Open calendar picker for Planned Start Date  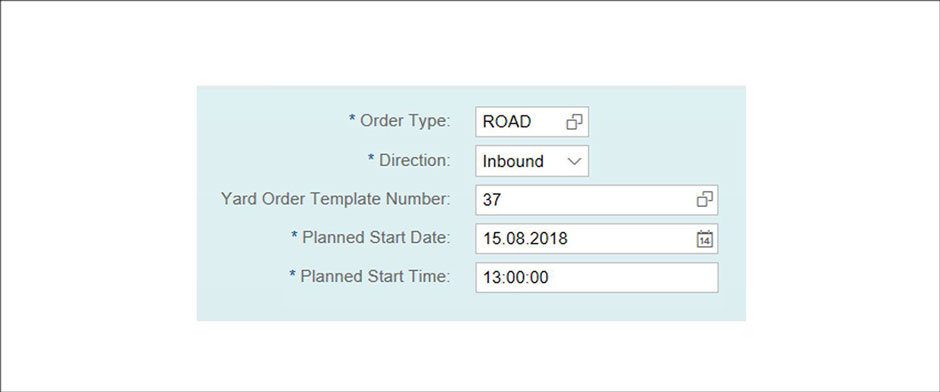[704, 239]
